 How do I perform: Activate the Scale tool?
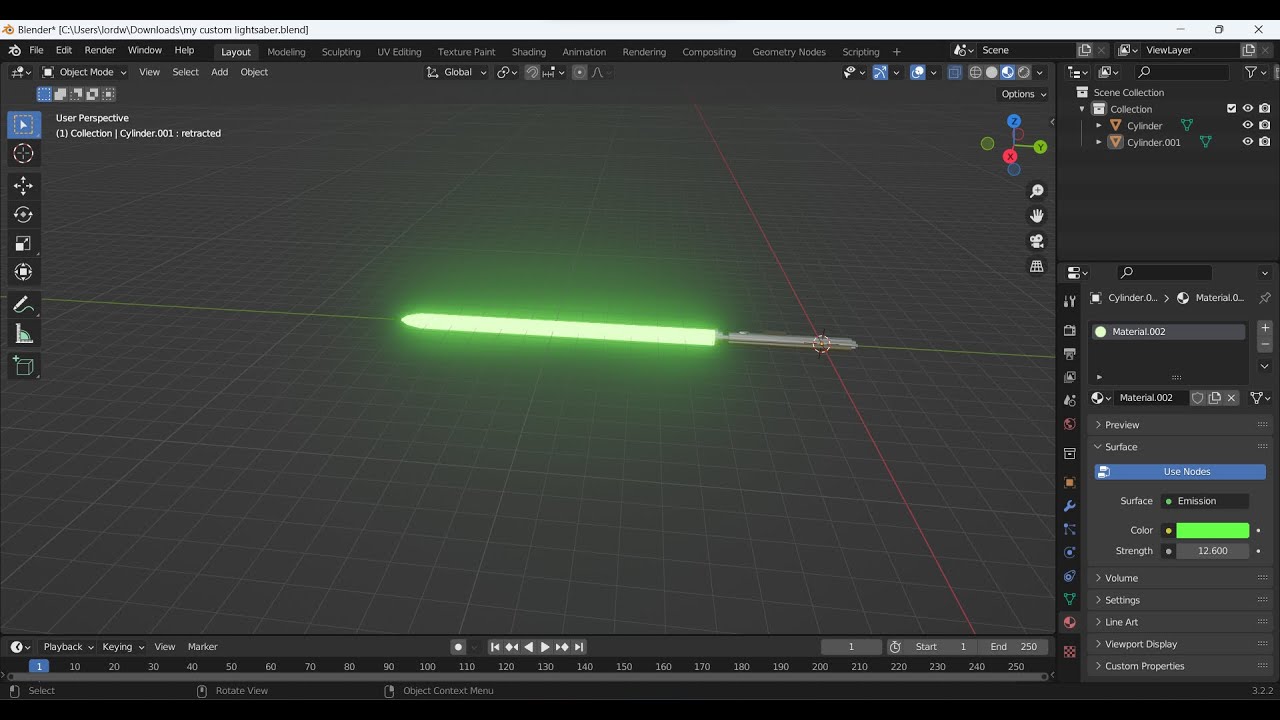click(23, 244)
